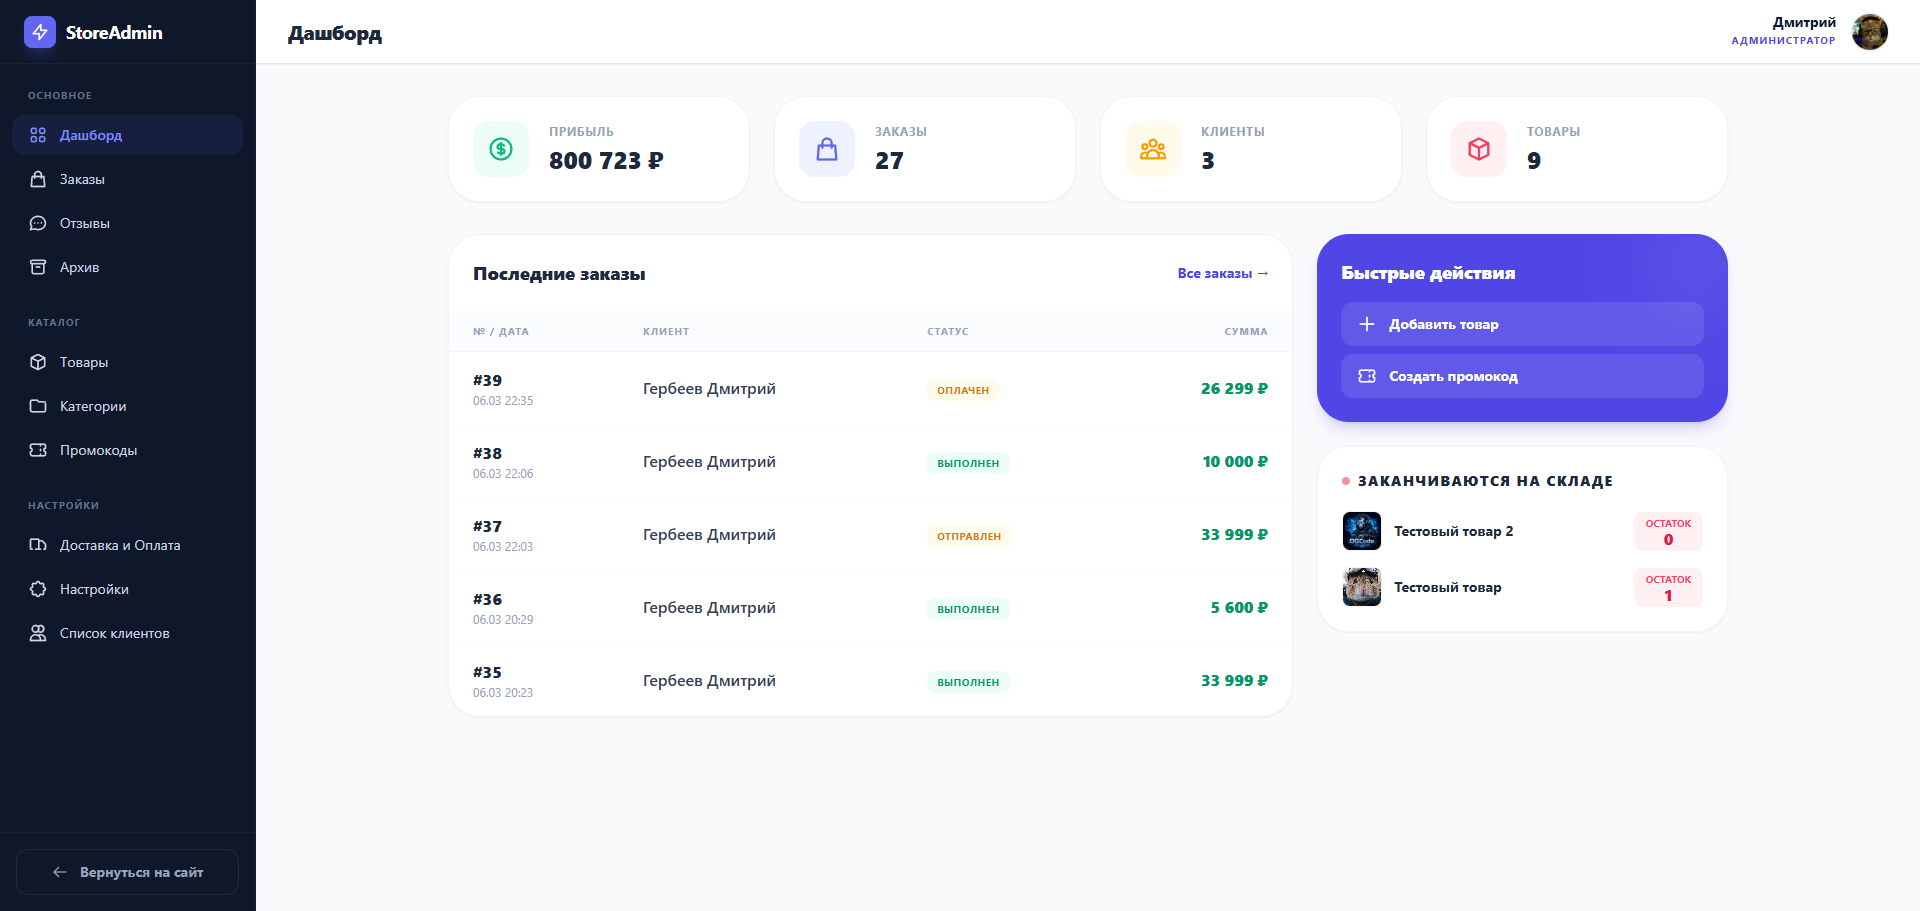This screenshot has width=1920, height=911.
Task: Follow the Все заказы link
Action: tap(1222, 273)
